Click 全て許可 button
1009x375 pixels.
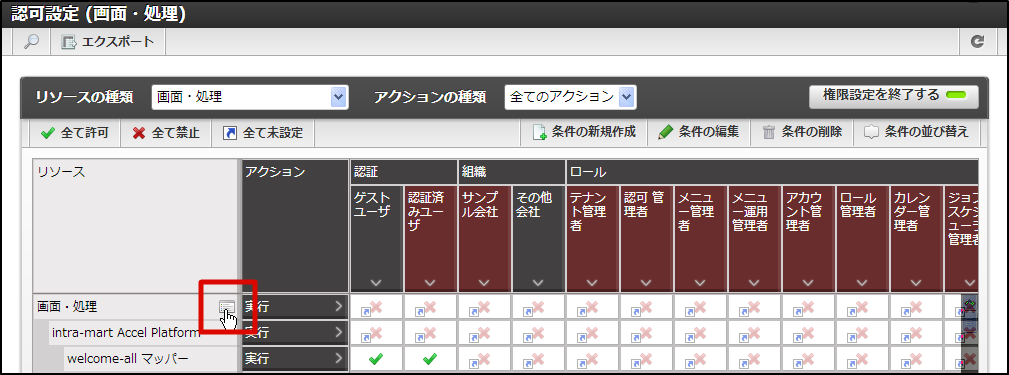[75, 133]
